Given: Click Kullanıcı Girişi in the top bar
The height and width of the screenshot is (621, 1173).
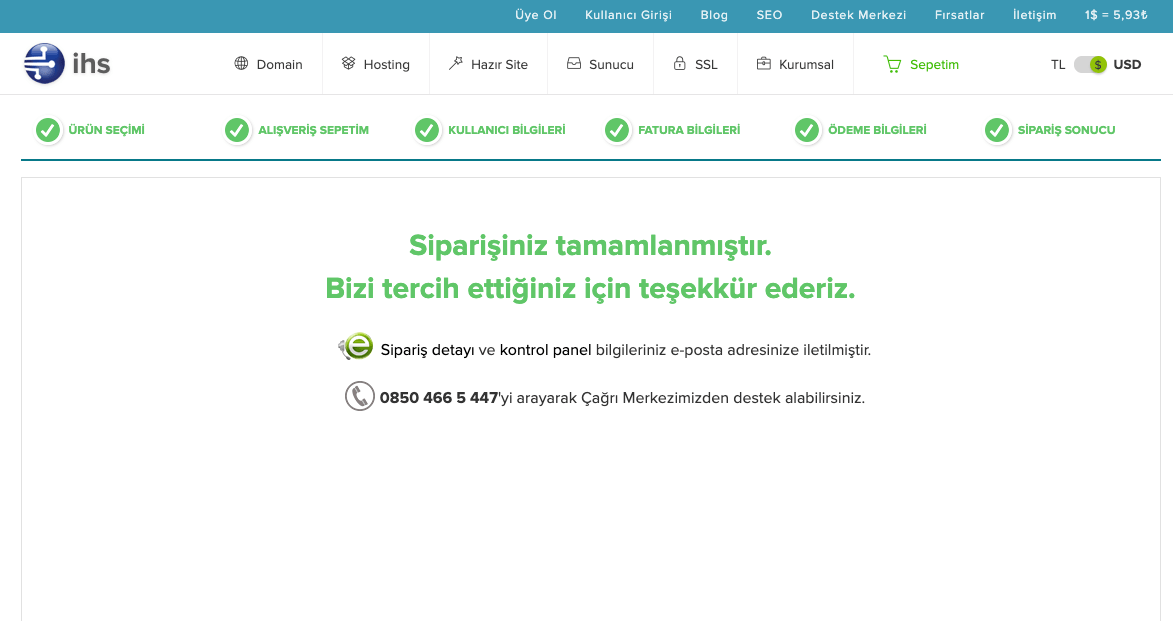Looking at the screenshot, I should click(629, 14).
